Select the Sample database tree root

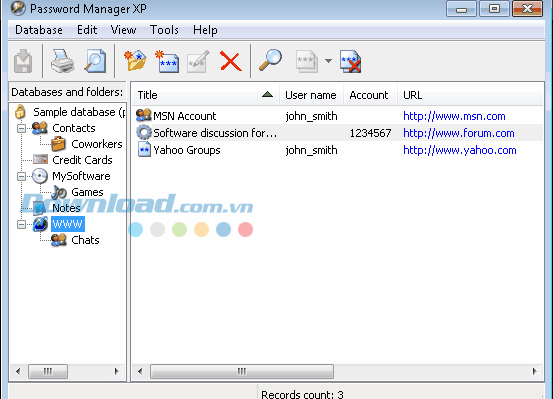79,112
